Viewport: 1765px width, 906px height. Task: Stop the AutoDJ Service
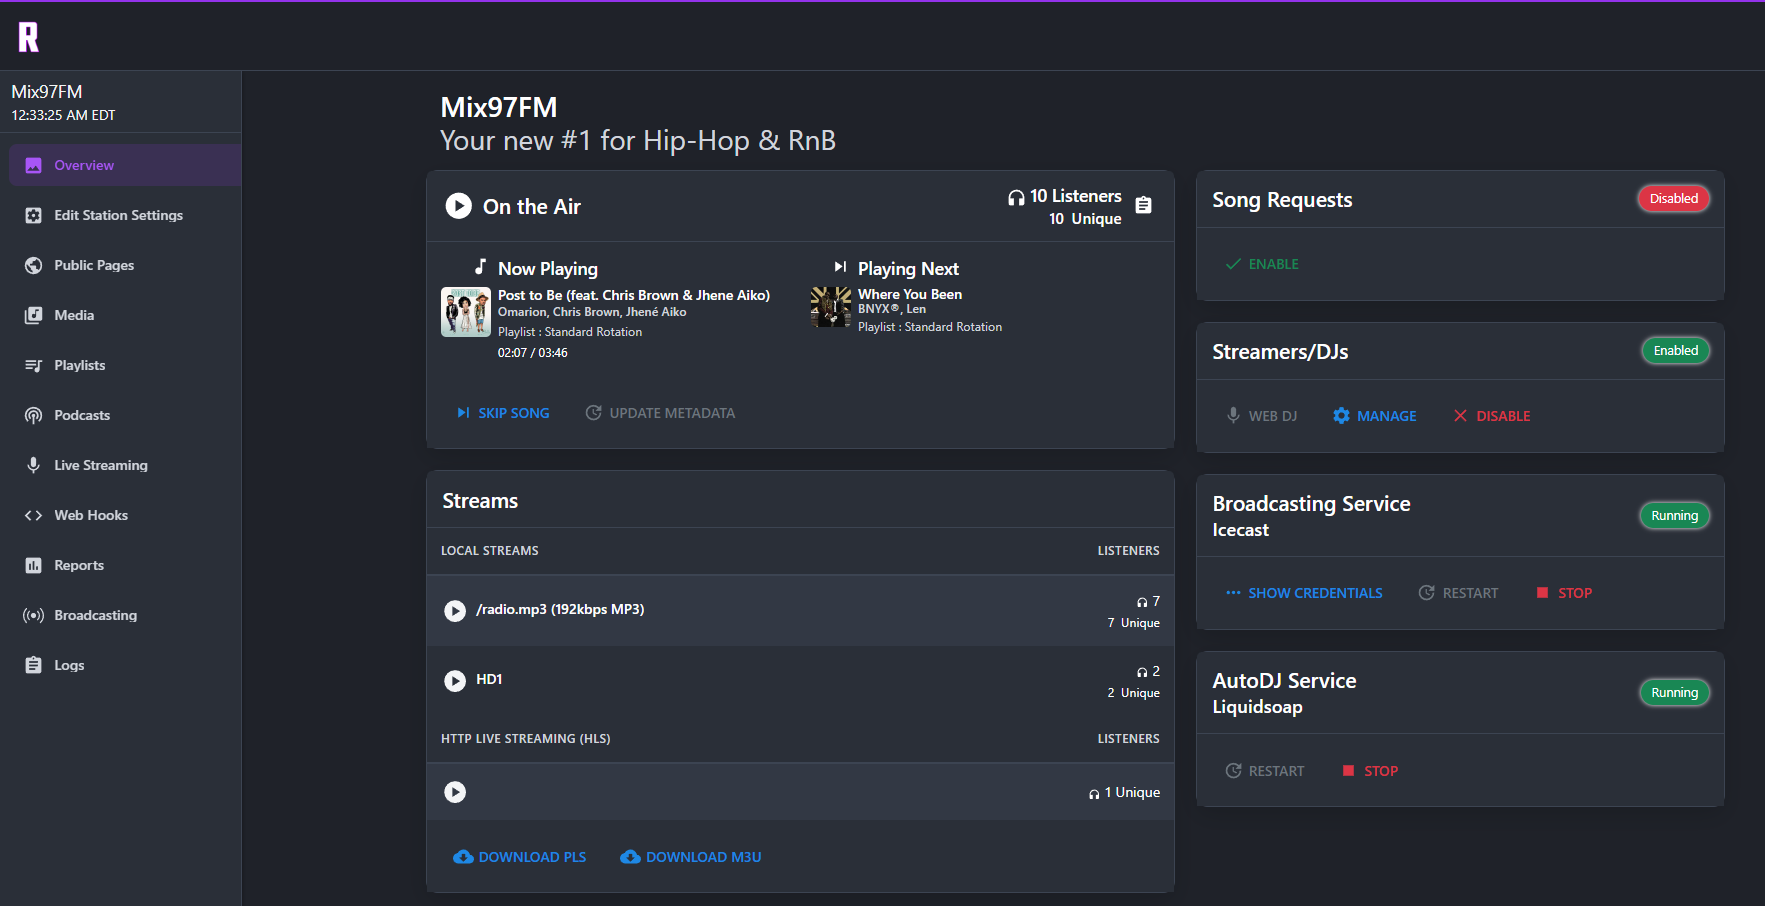[1370, 771]
